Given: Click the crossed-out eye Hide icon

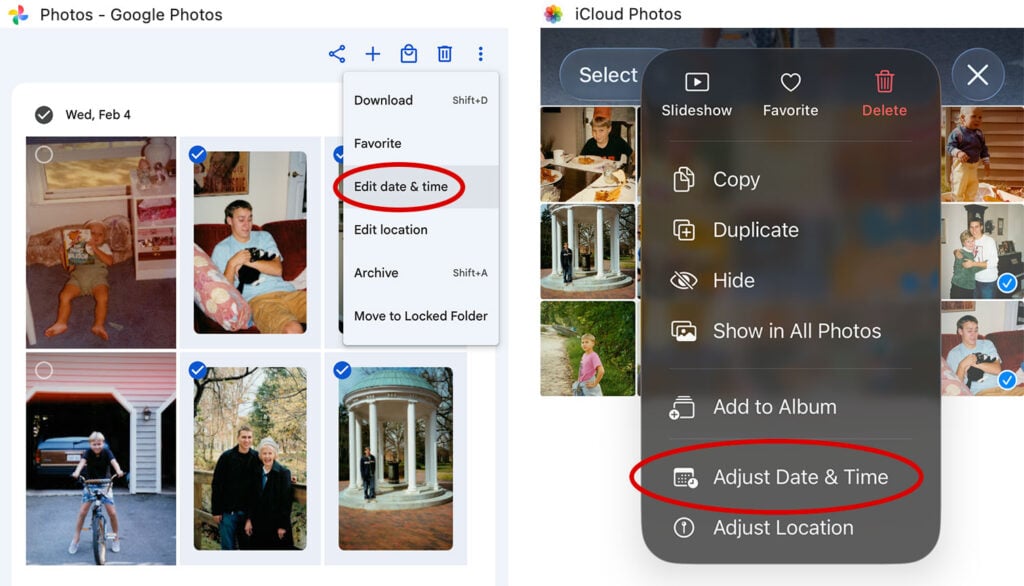Looking at the screenshot, I should tap(684, 280).
